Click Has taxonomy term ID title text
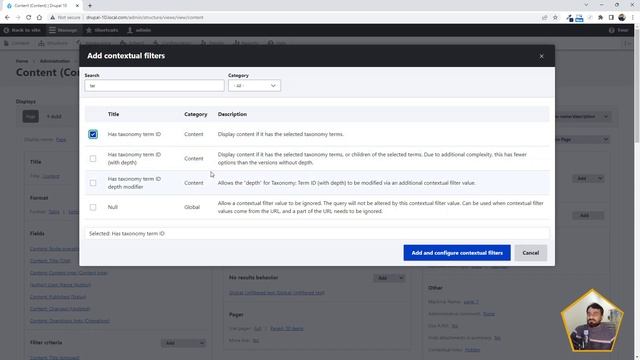 [x=134, y=134]
